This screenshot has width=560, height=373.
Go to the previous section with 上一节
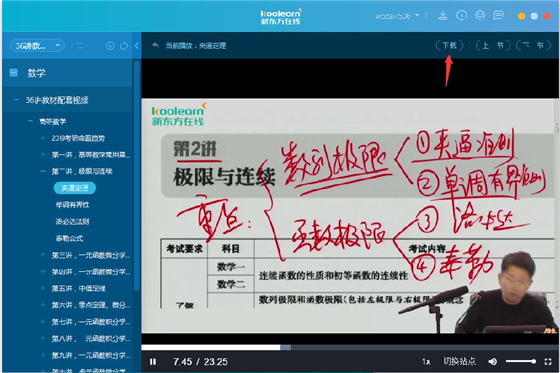(x=493, y=45)
